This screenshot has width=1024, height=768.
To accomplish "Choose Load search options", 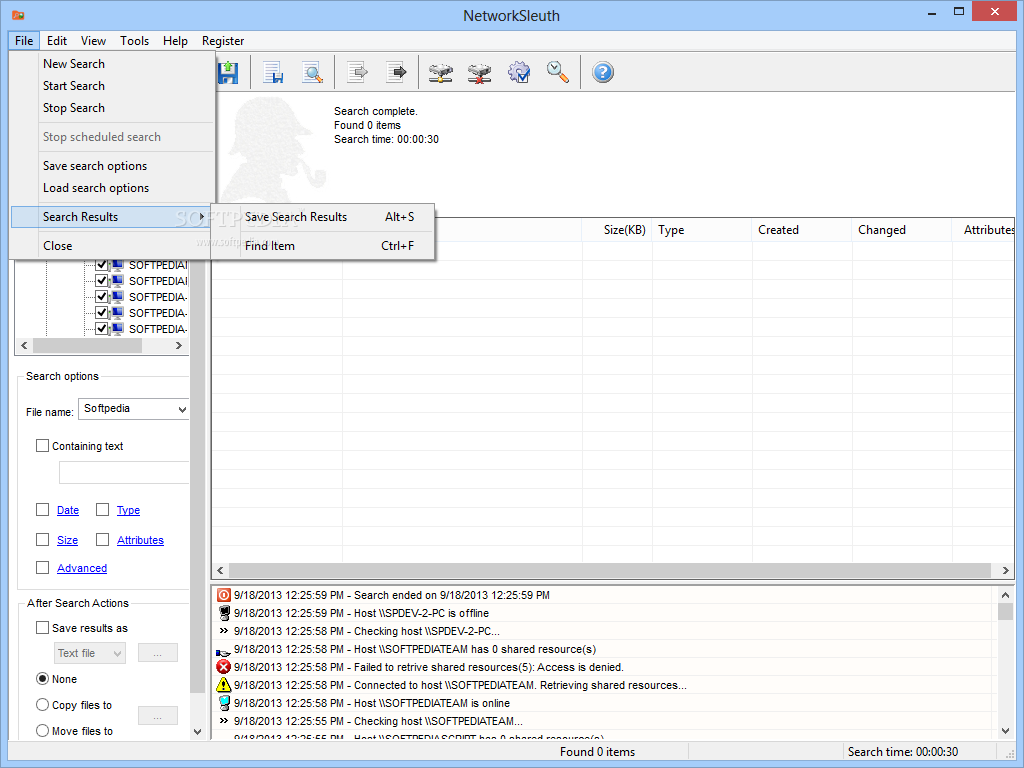I will pos(112,188).
